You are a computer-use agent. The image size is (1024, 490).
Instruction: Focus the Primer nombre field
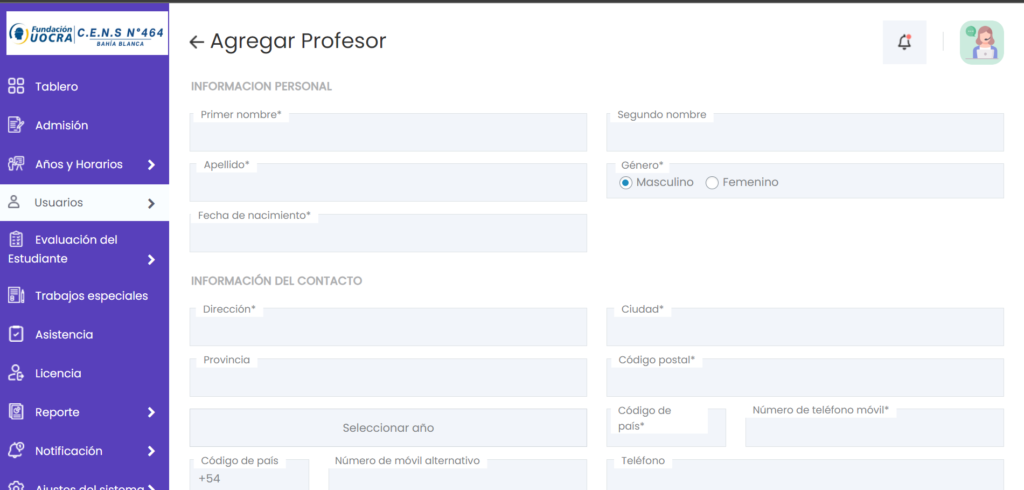pyautogui.click(x=388, y=133)
